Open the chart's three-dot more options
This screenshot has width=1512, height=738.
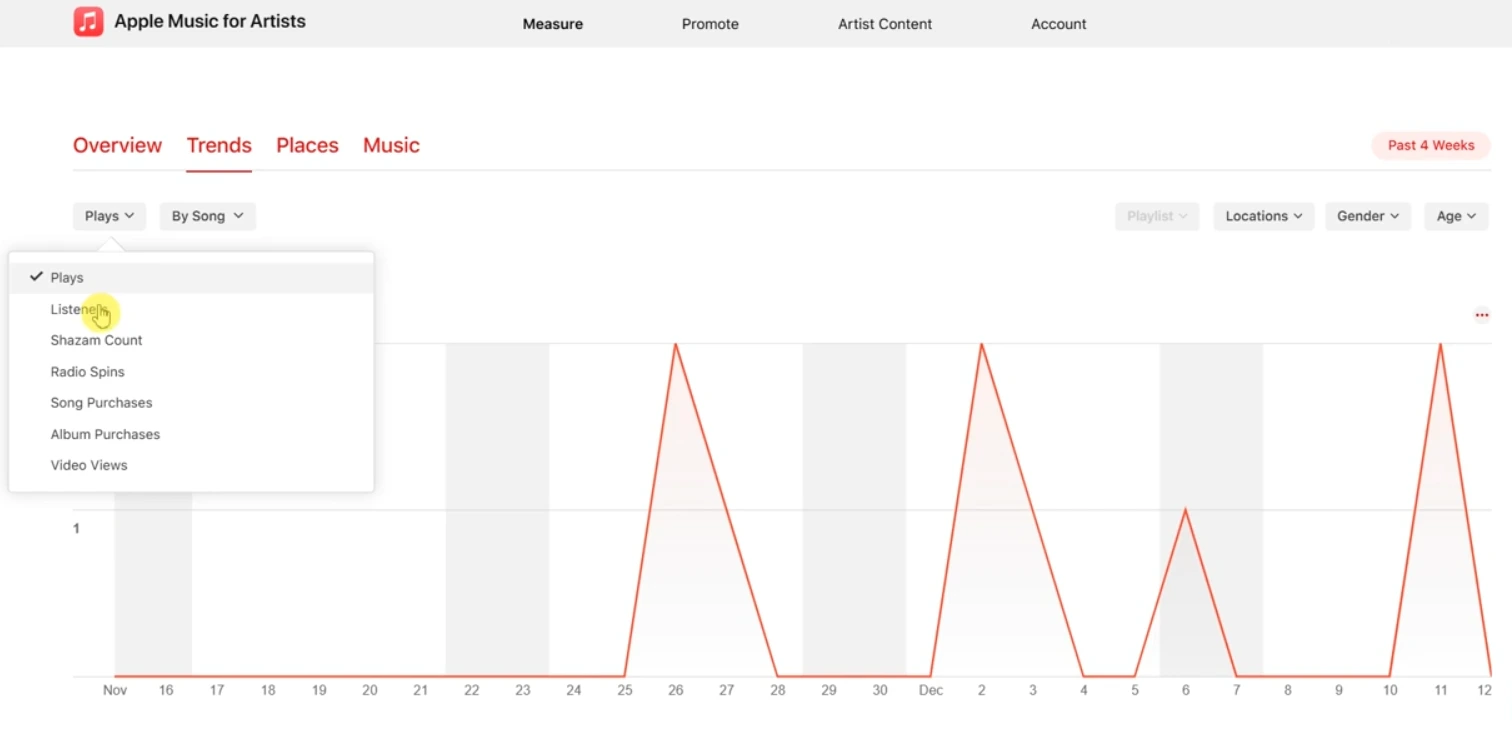(x=1481, y=315)
